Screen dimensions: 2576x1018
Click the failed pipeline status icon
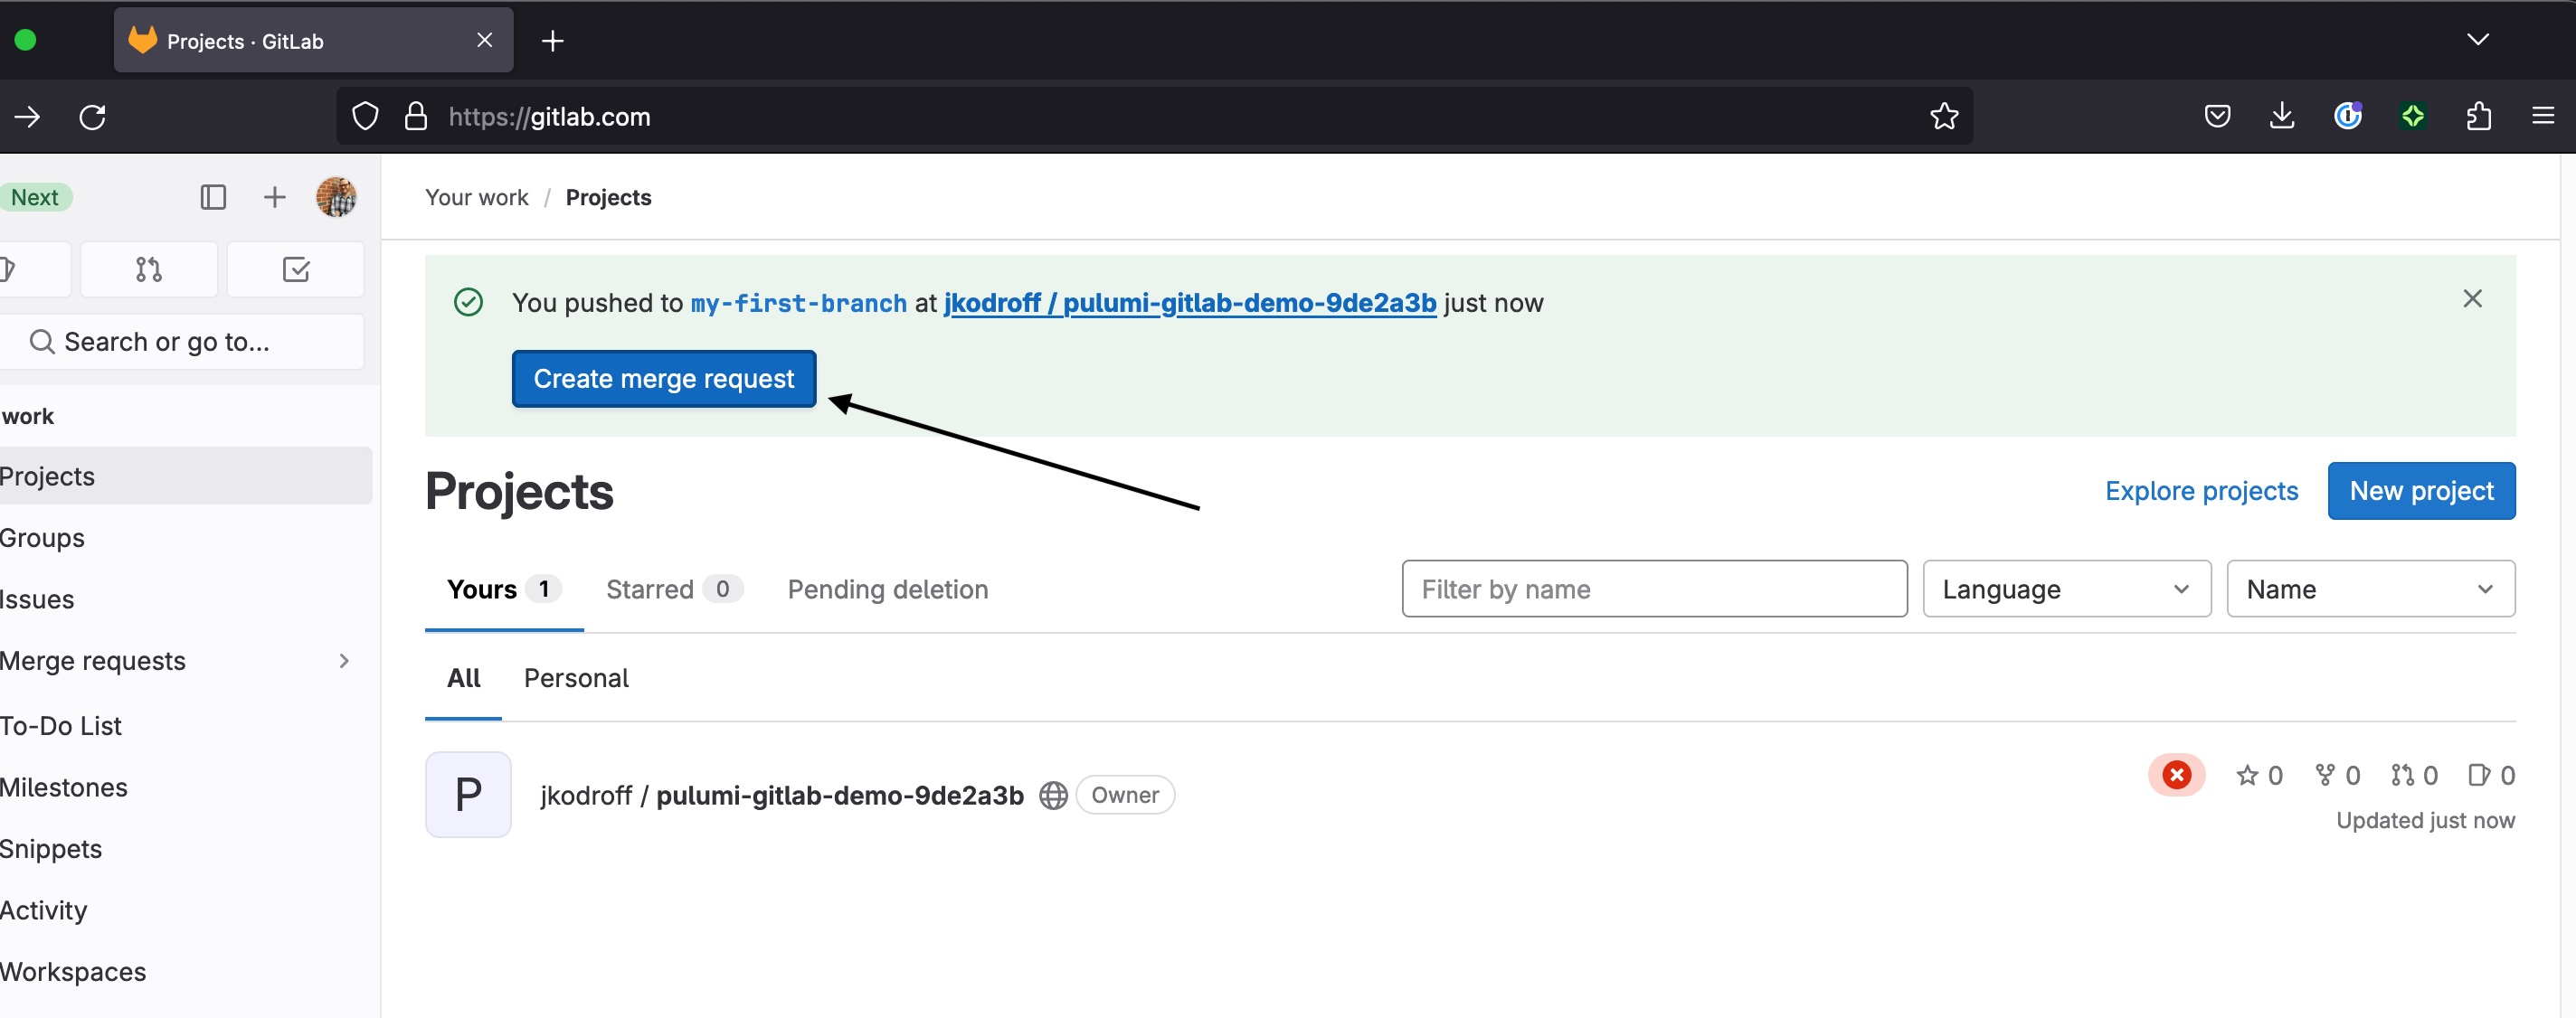(x=2176, y=775)
